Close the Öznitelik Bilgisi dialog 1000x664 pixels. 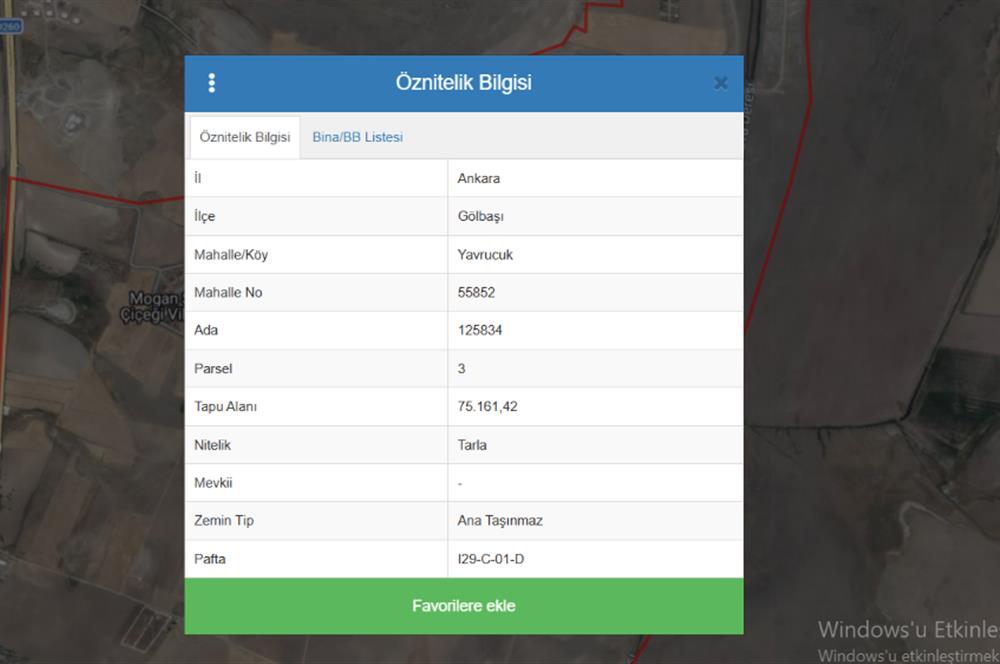point(720,83)
